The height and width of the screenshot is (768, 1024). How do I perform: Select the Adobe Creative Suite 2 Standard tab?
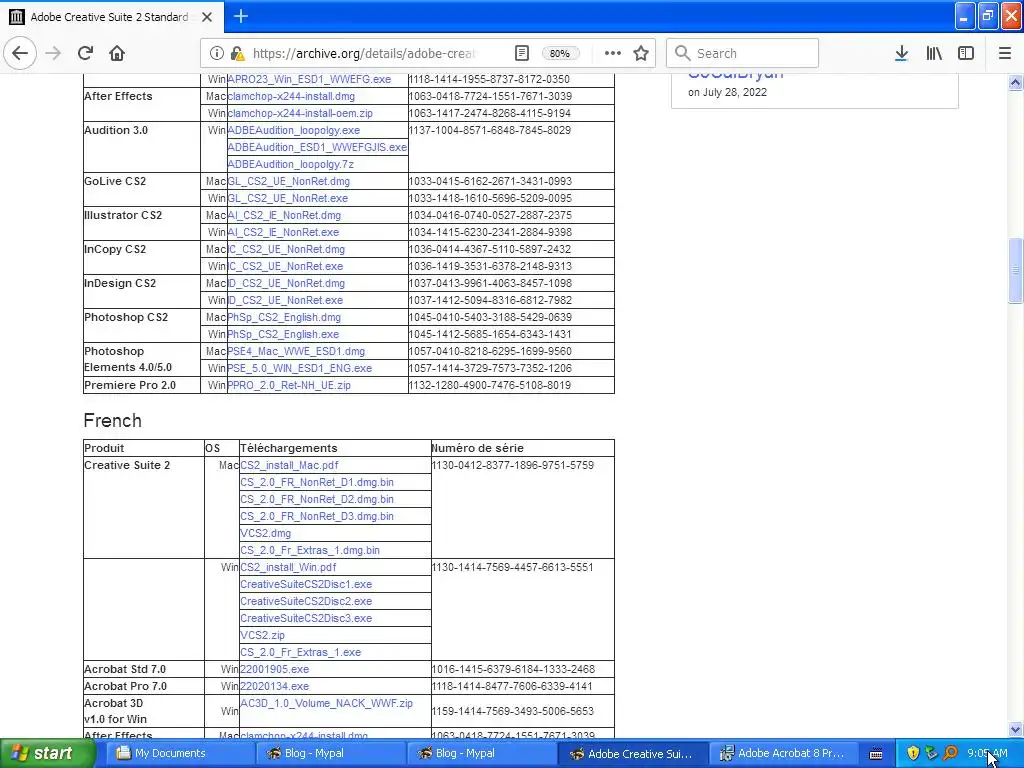[112, 17]
